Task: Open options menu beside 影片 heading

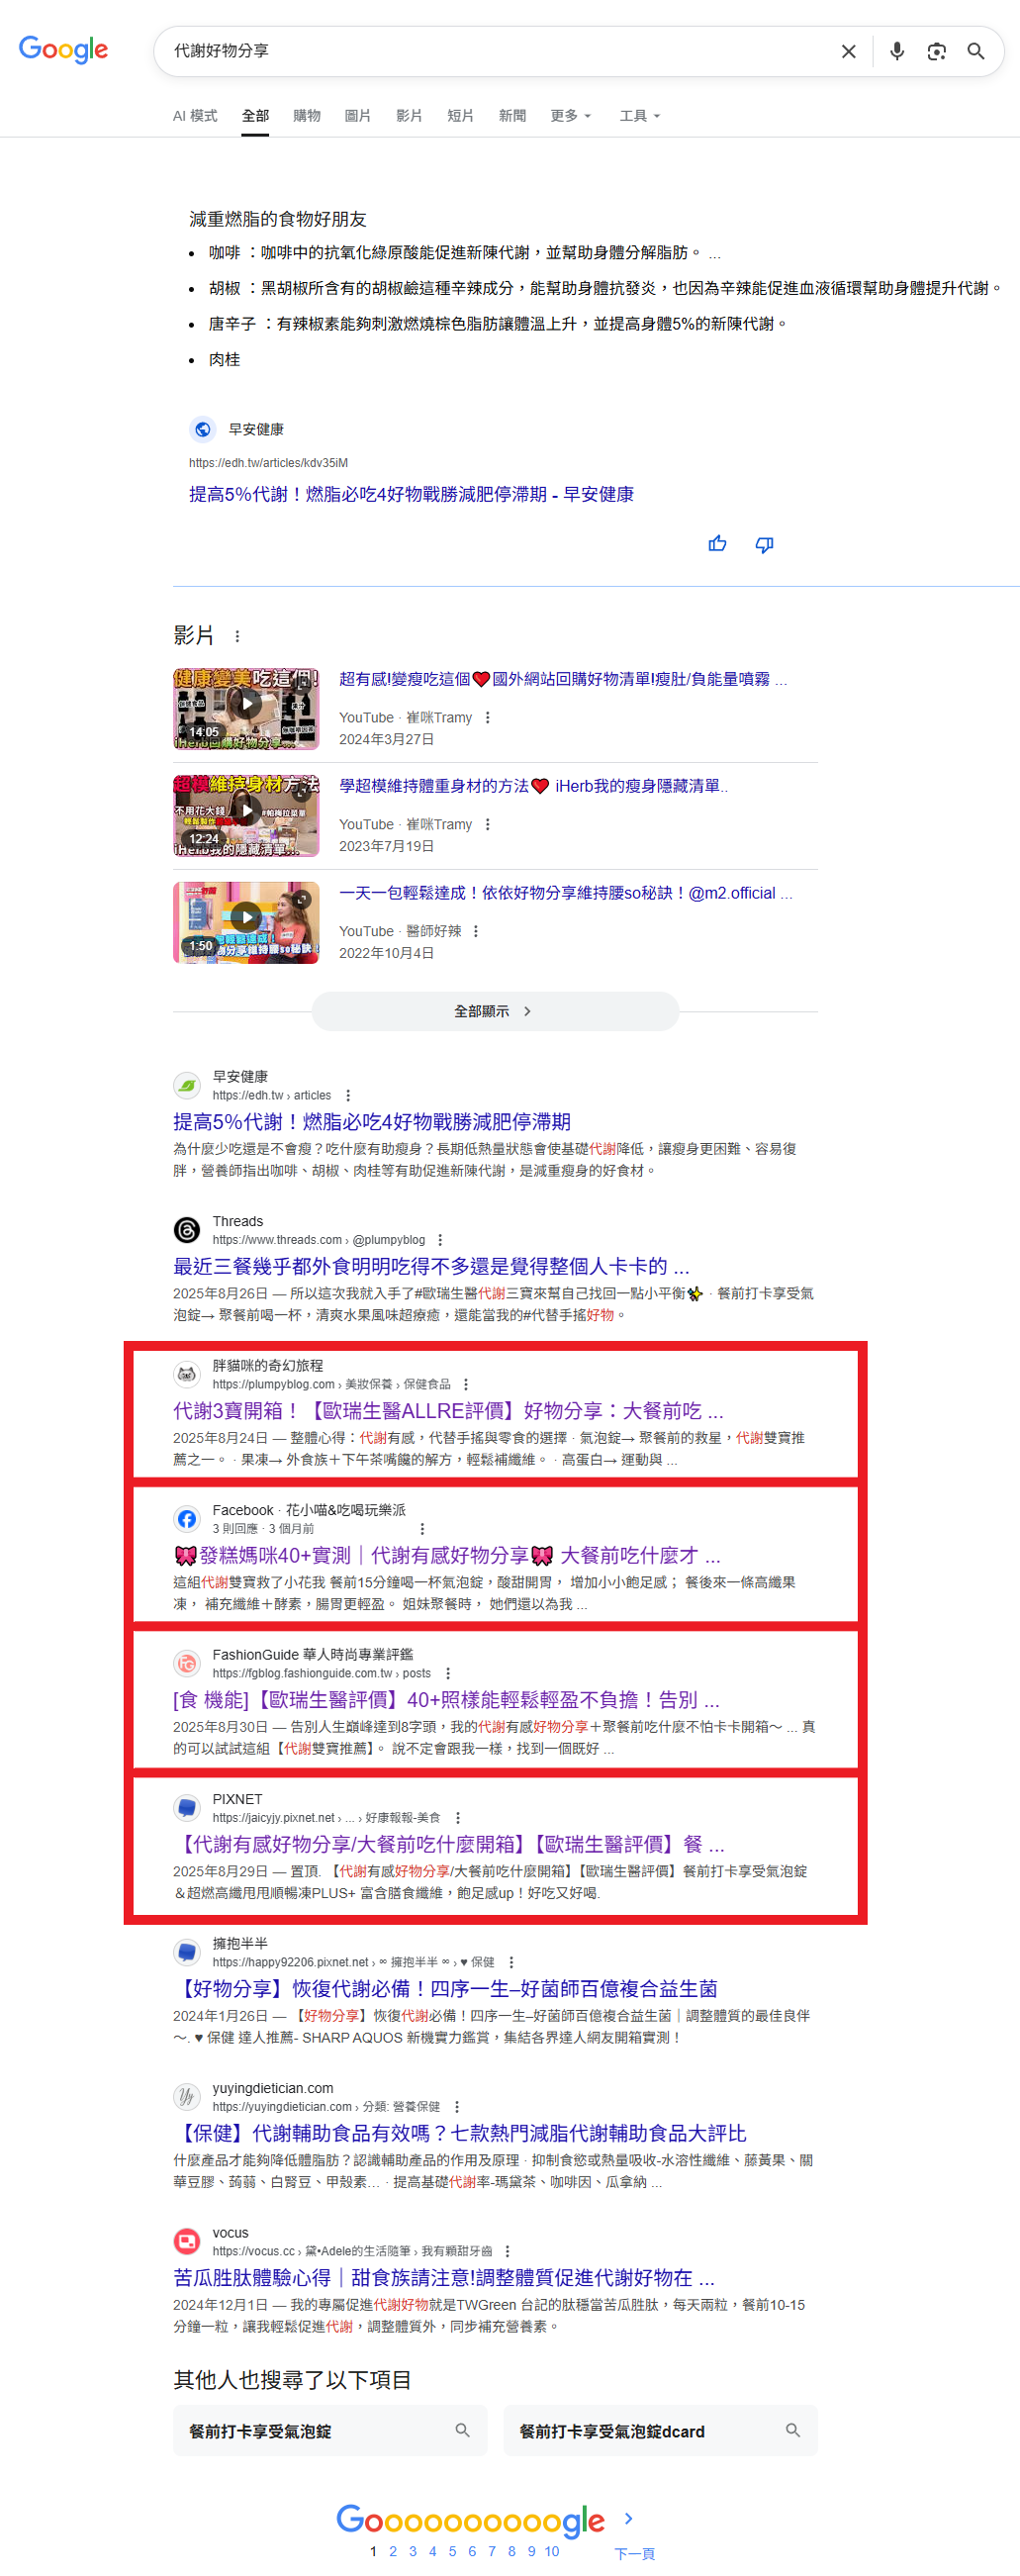Action: [x=237, y=636]
